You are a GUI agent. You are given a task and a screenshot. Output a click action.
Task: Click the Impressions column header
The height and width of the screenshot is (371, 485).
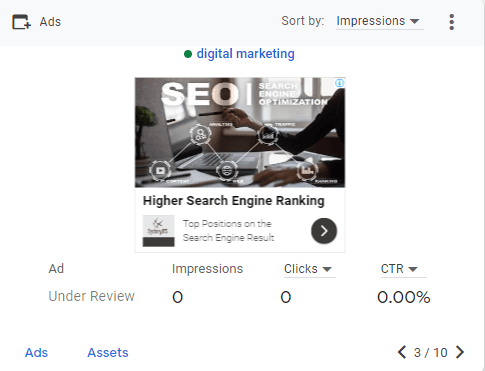(x=207, y=269)
